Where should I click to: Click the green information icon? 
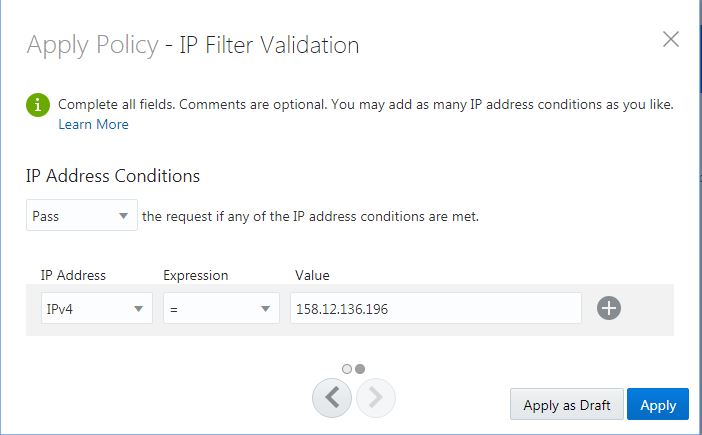click(x=38, y=105)
